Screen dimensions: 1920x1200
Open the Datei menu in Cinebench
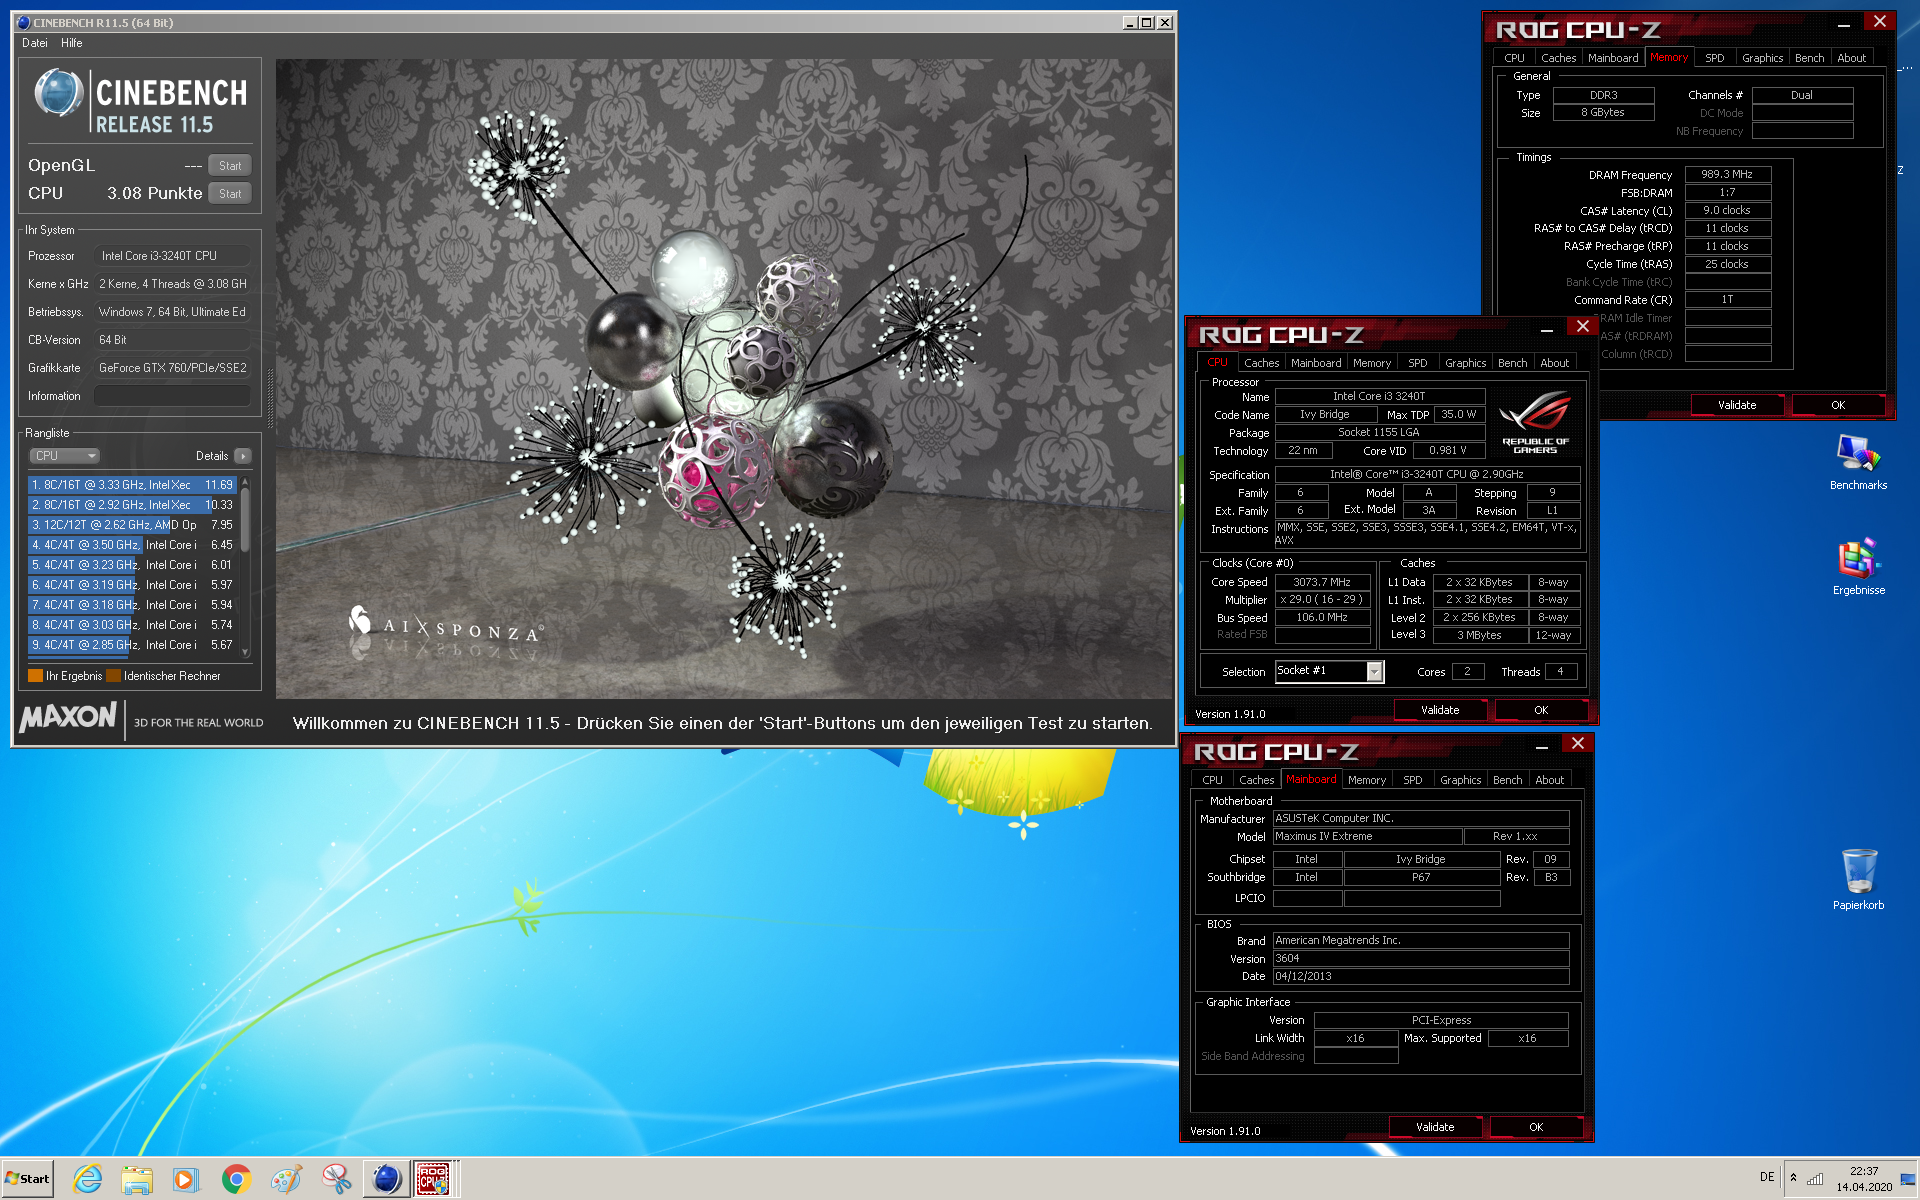(x=35, y=43)
